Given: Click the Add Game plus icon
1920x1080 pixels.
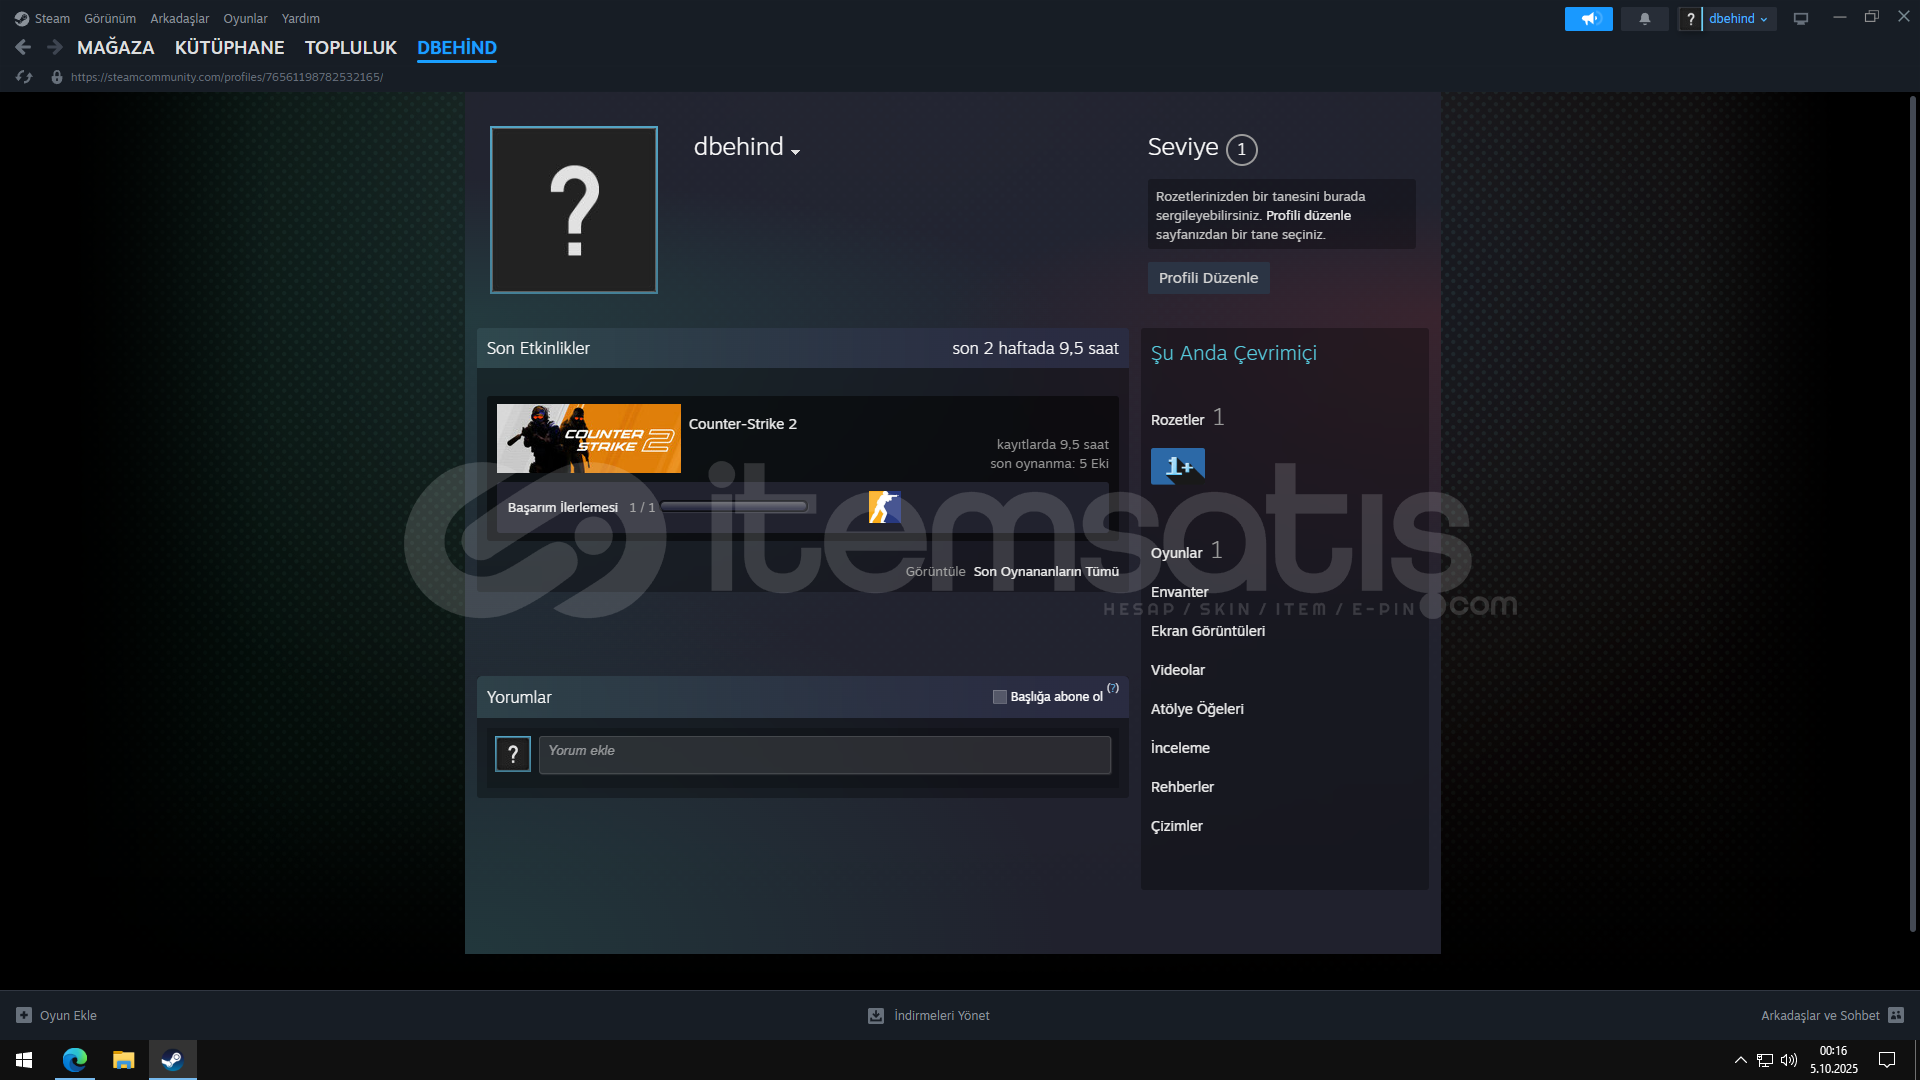Looking at the screenshot, I should pyautogui.click(x=24, y=1015).
